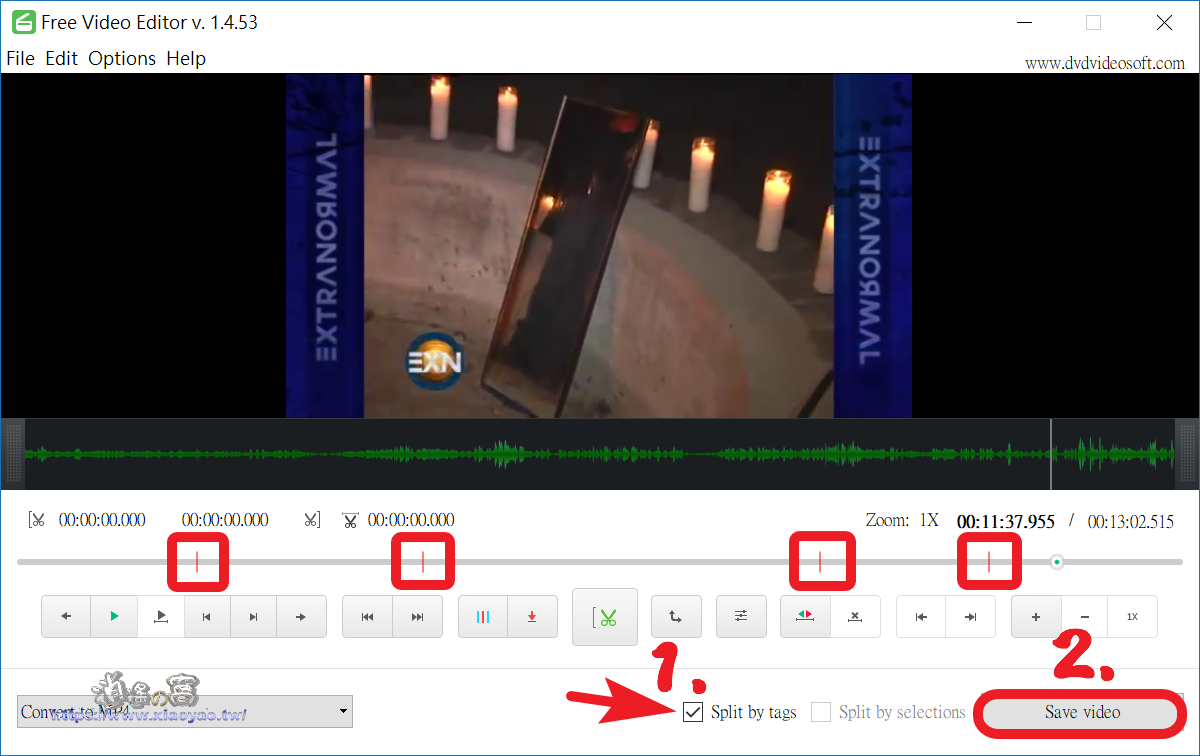The image size is (1200, 756).
Task: Click the red down-arrow add tag icon
Action: (532, 617)
